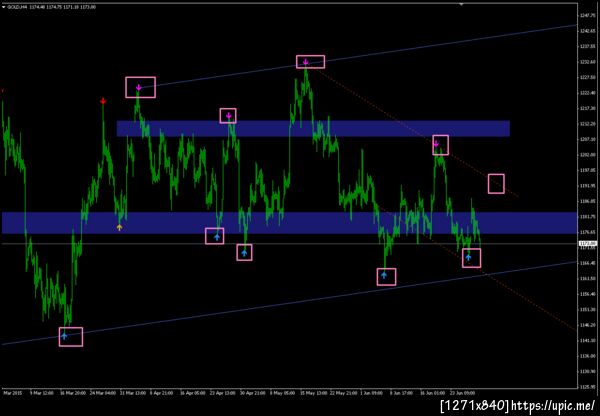Click price axis label 1136.00
The width and height of the screenshot is (600, 416).
pyautogui.click(x=587, y=356)
